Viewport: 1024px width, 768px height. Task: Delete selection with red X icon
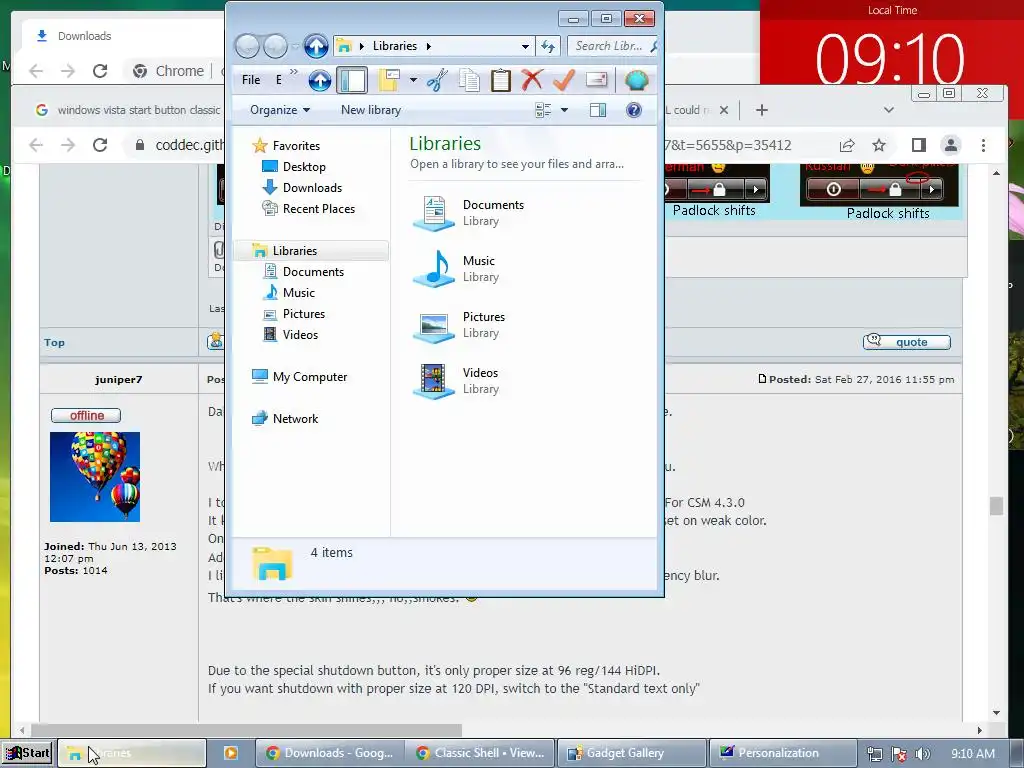pyautogui.click(x=532, y=80)
